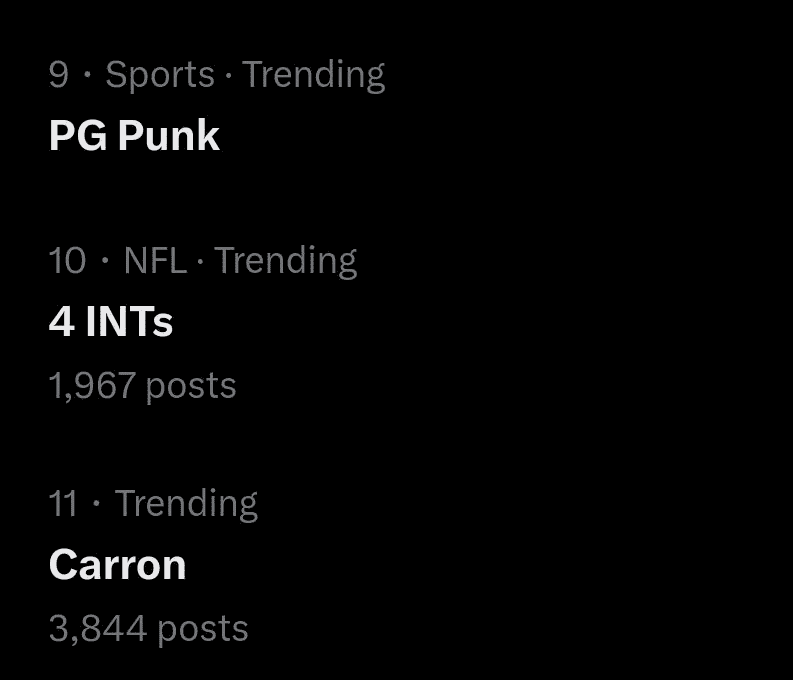Select the rank 9 number

pos(59,75)
